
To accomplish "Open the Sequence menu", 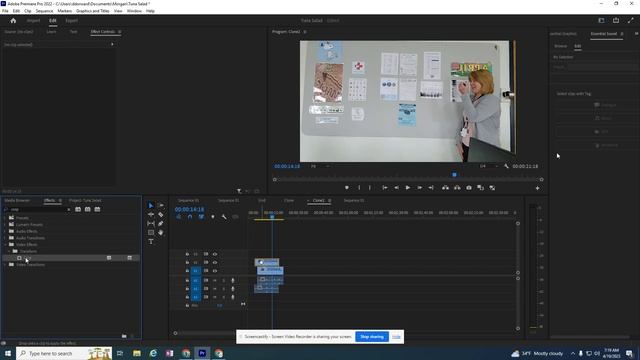I will (44, 11).
